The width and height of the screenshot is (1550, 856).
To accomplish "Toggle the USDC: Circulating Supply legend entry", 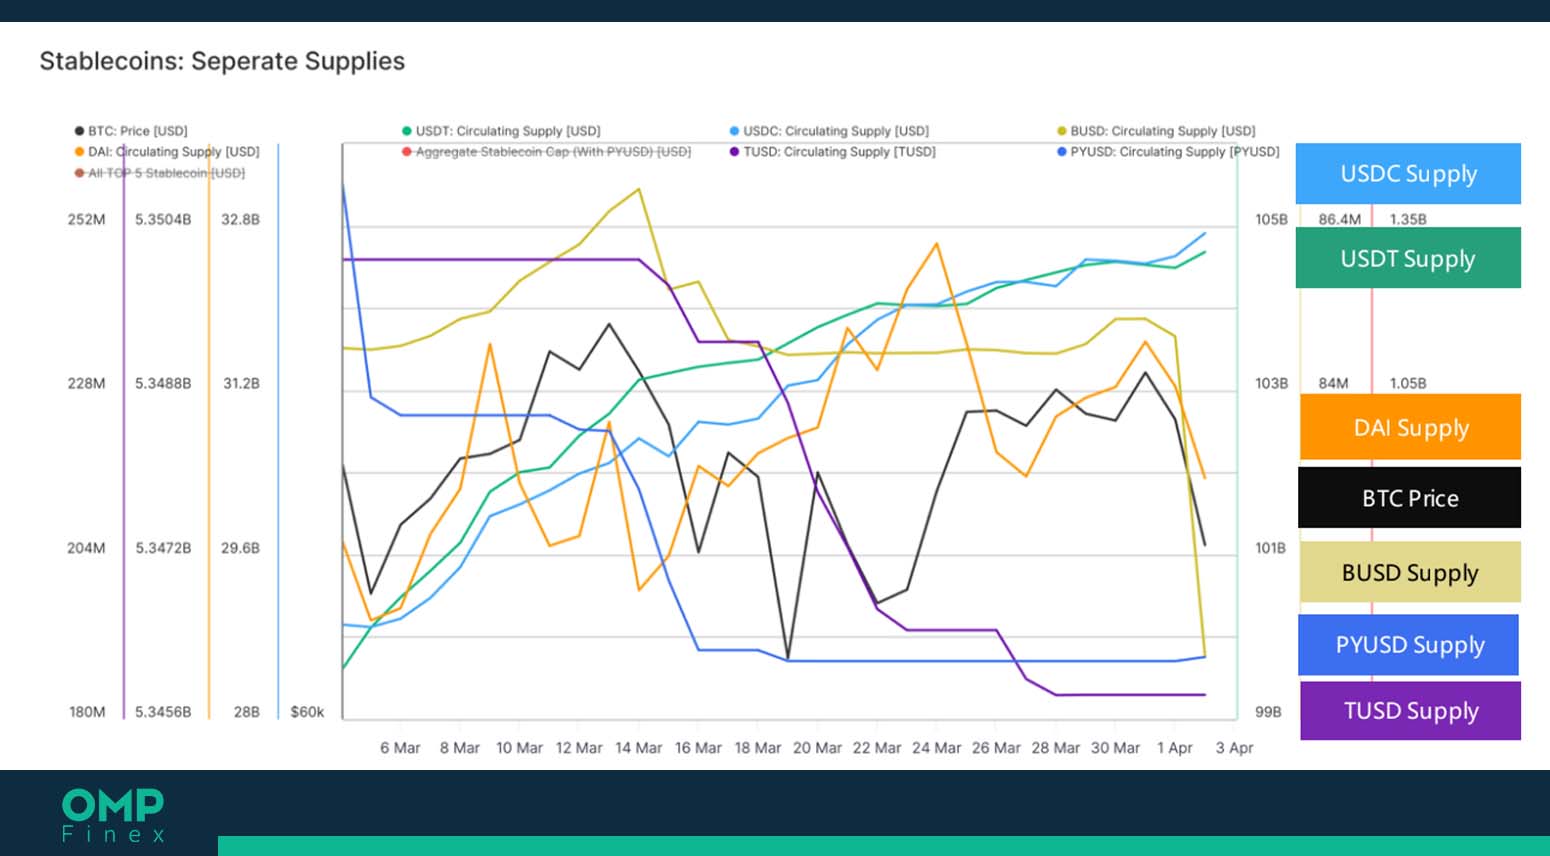I will click(829, 131).
